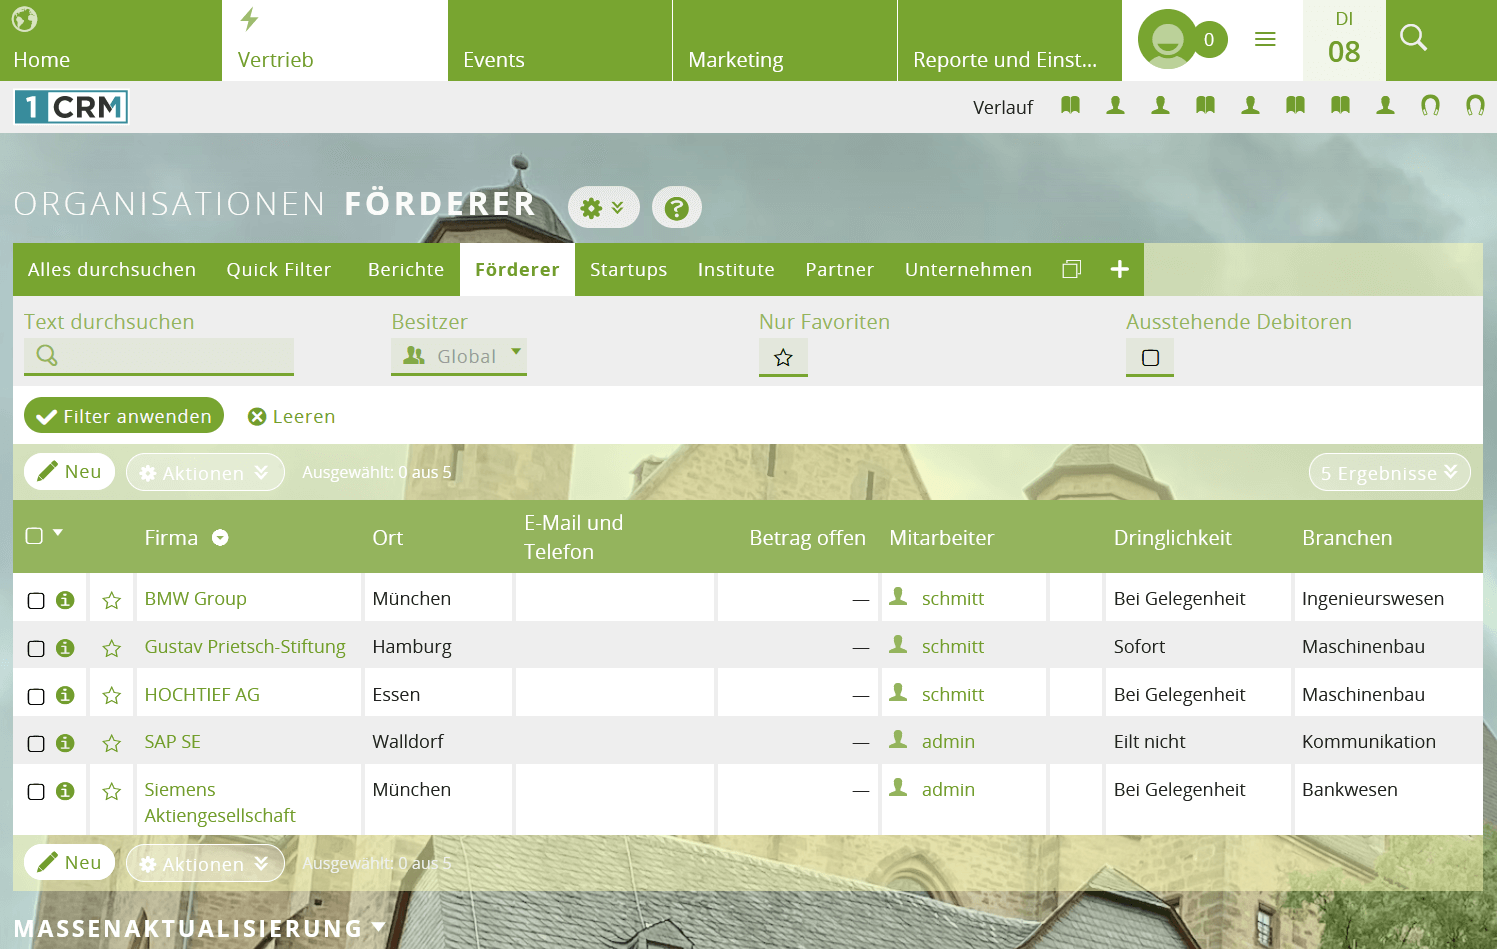Toggle the Nur Favoriten star filter
This screenshot has width=1497, height=949.
point(783,357)
